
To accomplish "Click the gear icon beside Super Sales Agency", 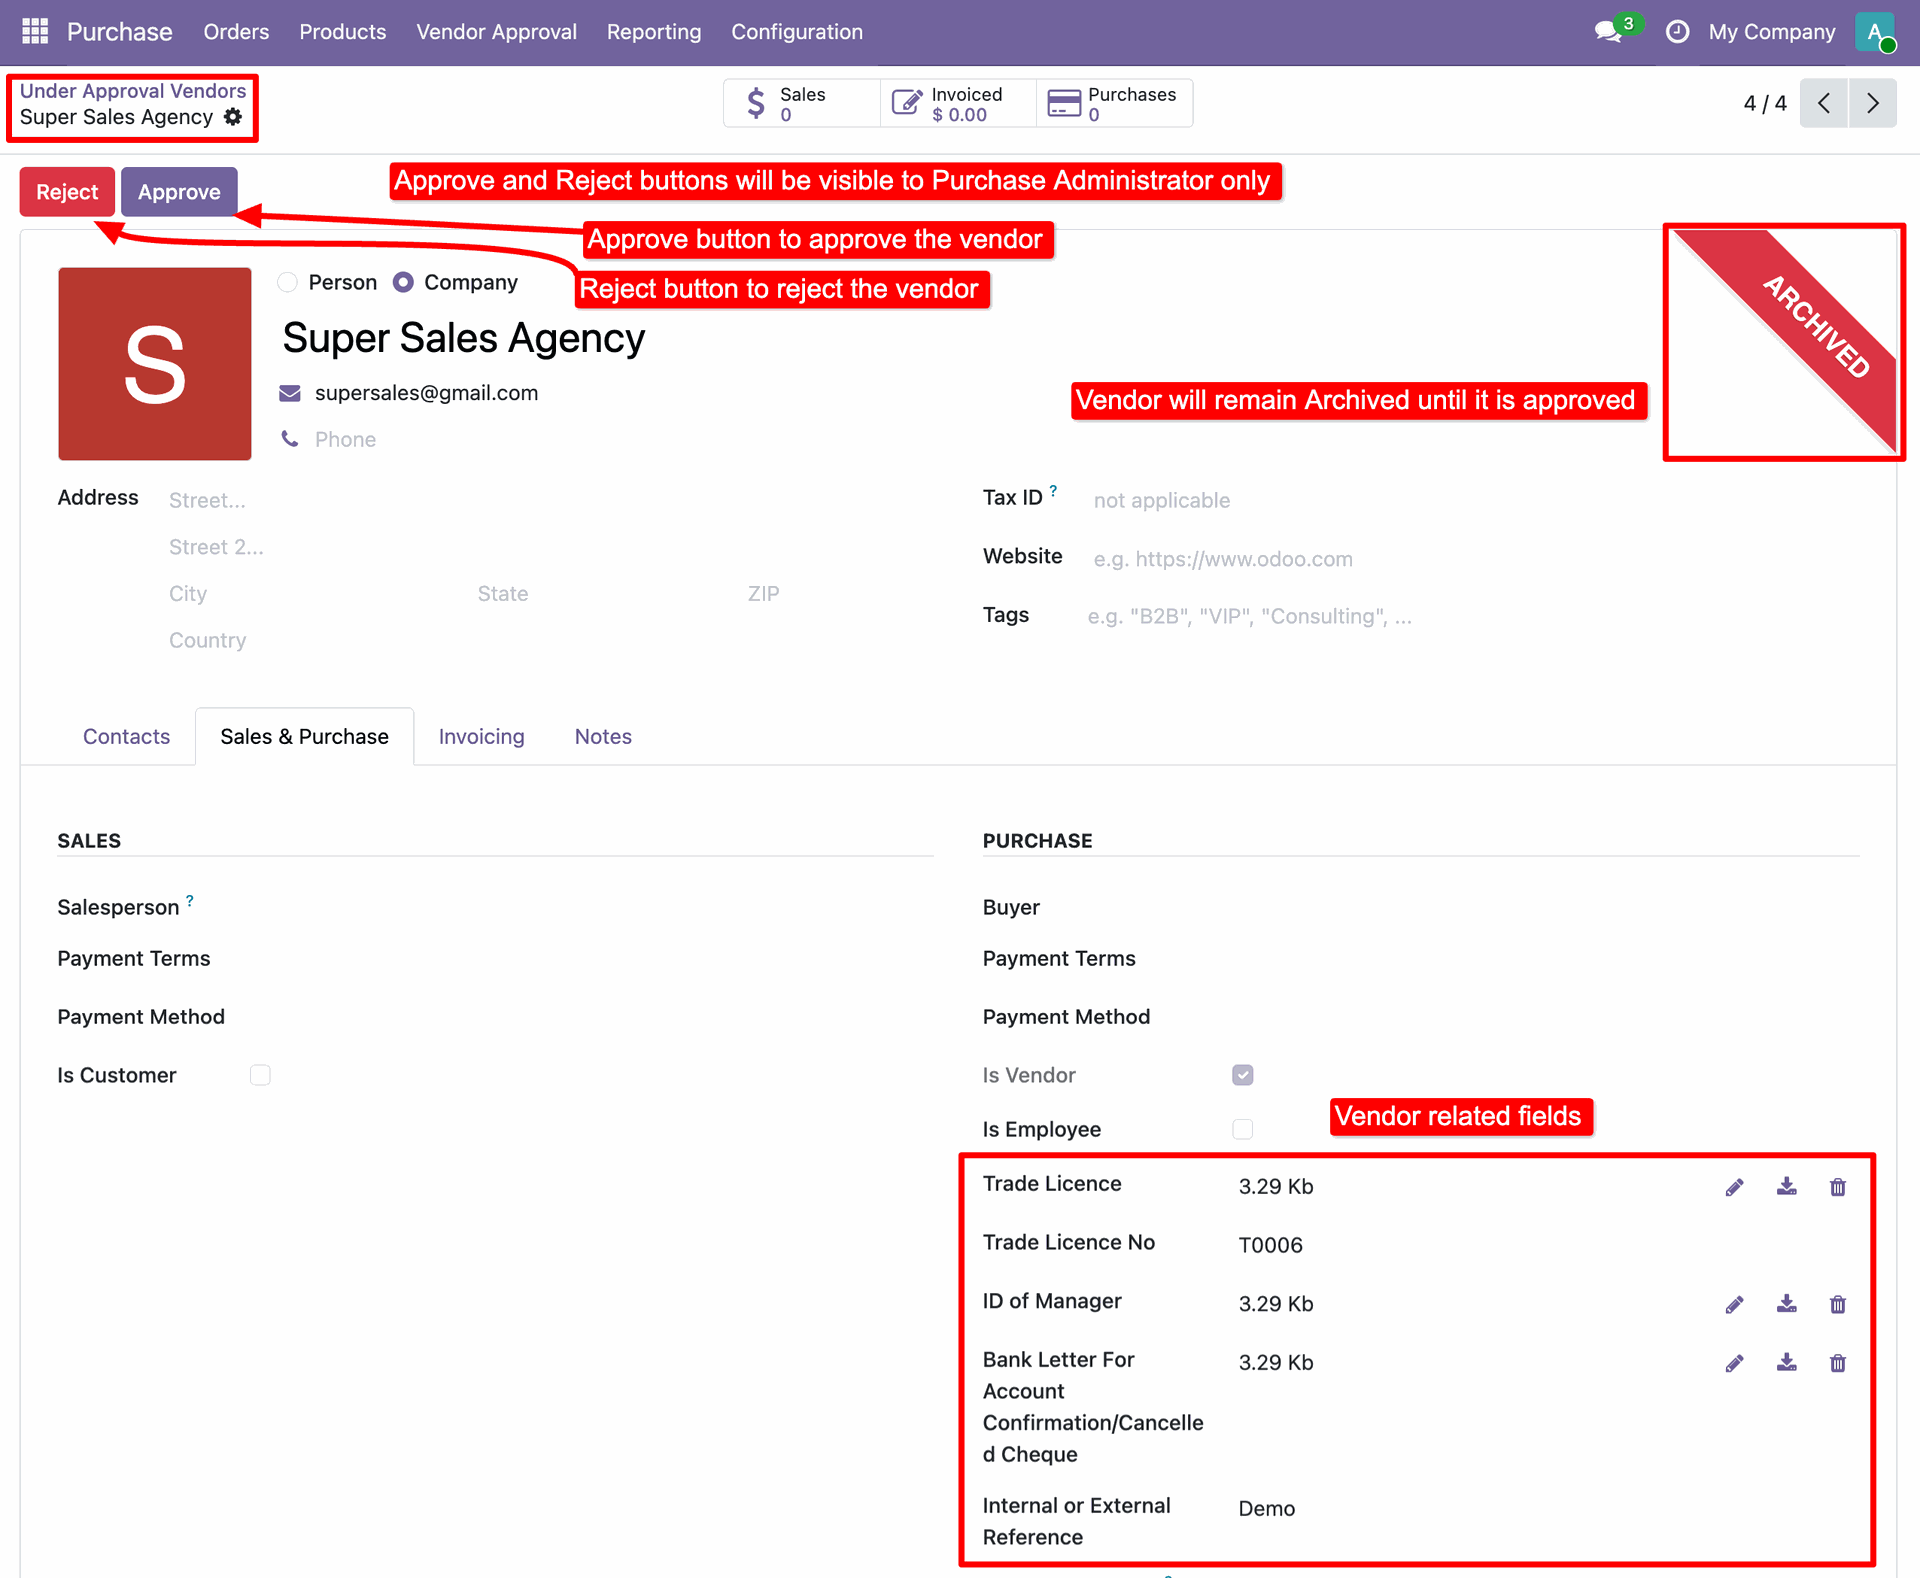I will point(233,117).
